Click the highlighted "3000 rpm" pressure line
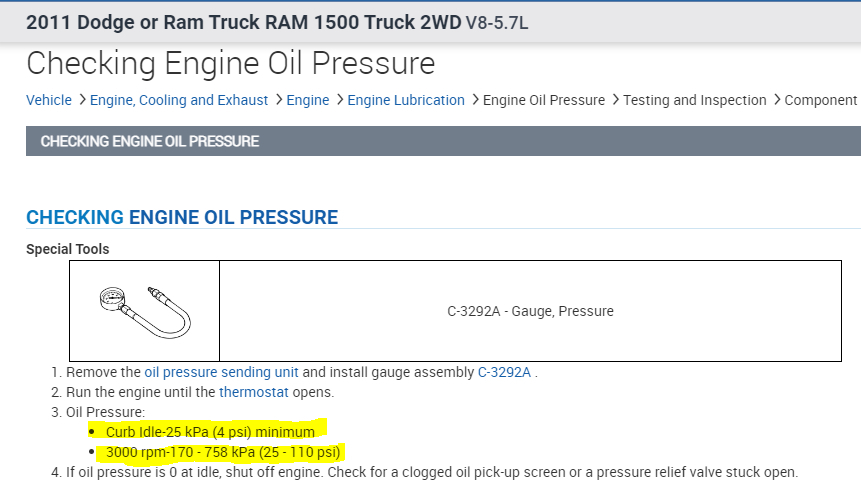Viewport: 861px width, 504px height. coord(223,452)
